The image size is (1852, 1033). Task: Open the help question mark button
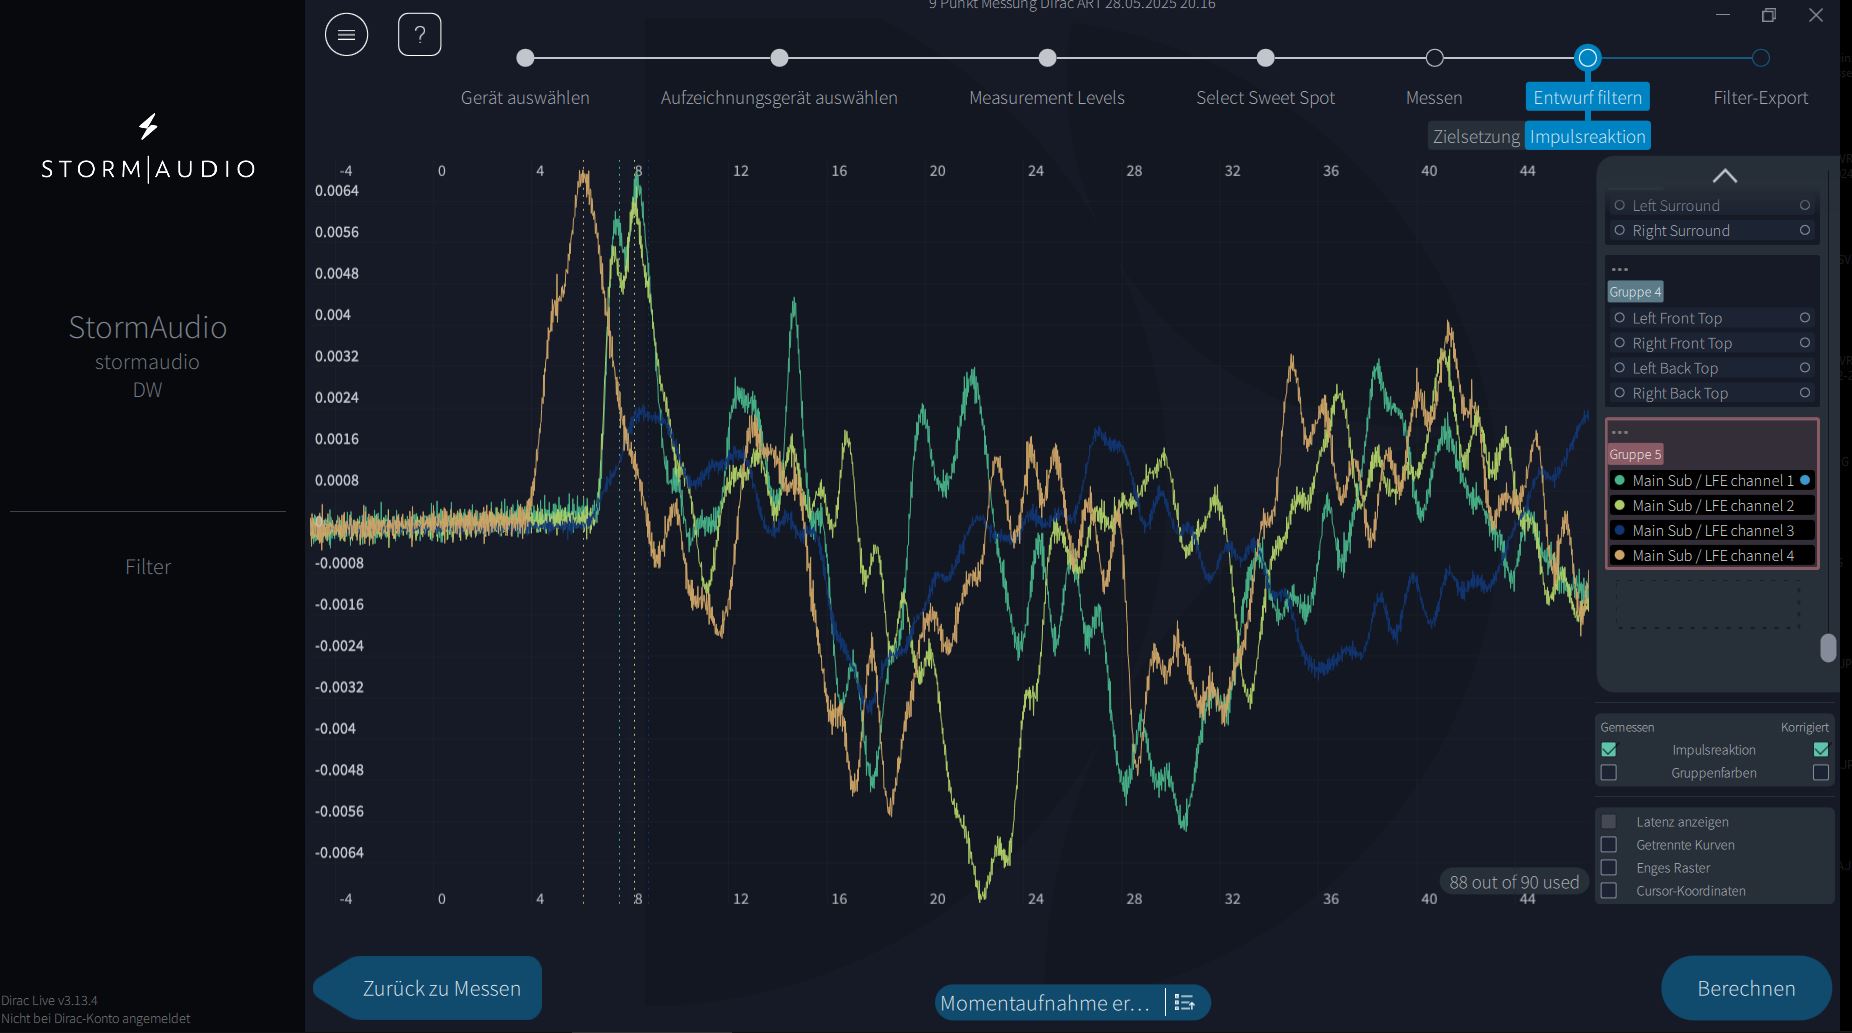(x=420, y=35)
